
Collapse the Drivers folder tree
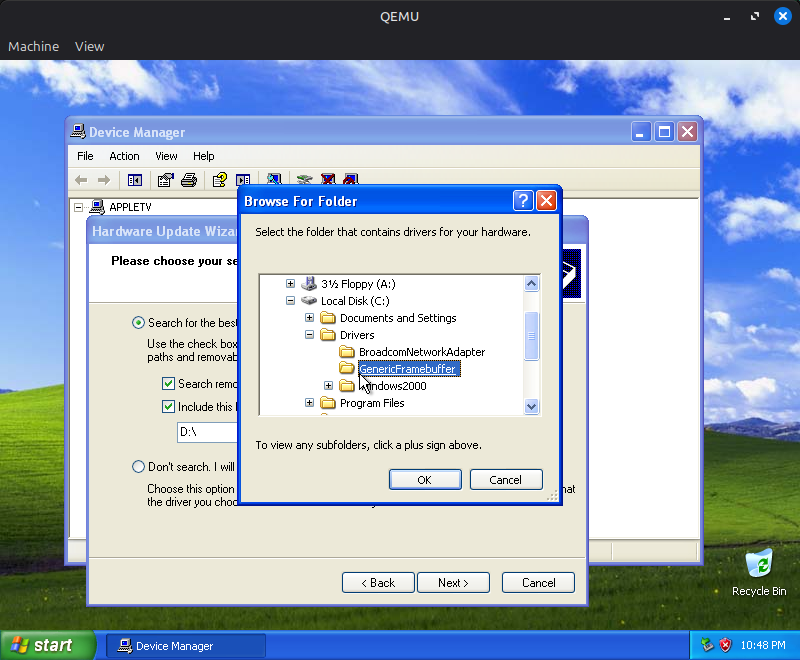(x=310, y=334)
